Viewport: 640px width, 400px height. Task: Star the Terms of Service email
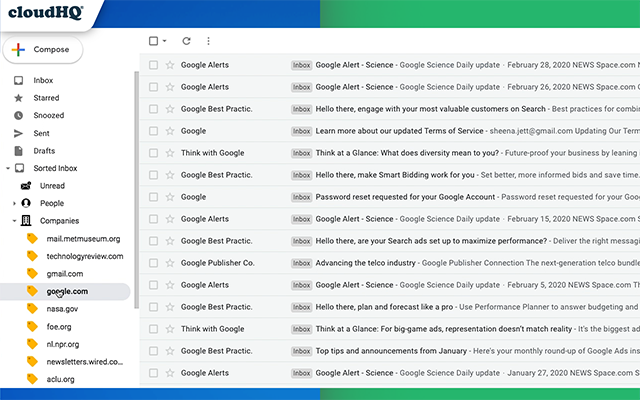[x=170, y=131]
